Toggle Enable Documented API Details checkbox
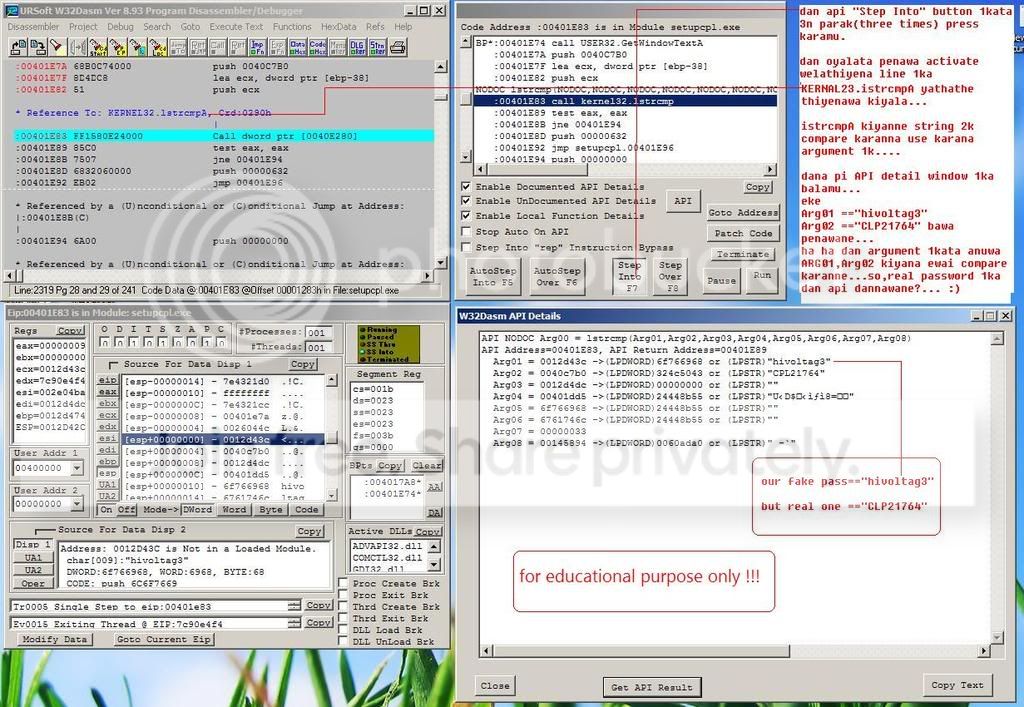 tap(466, 187)
